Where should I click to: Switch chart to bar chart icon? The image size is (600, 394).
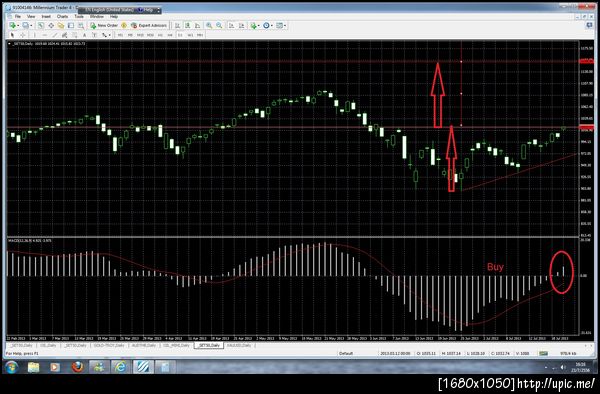178,26
